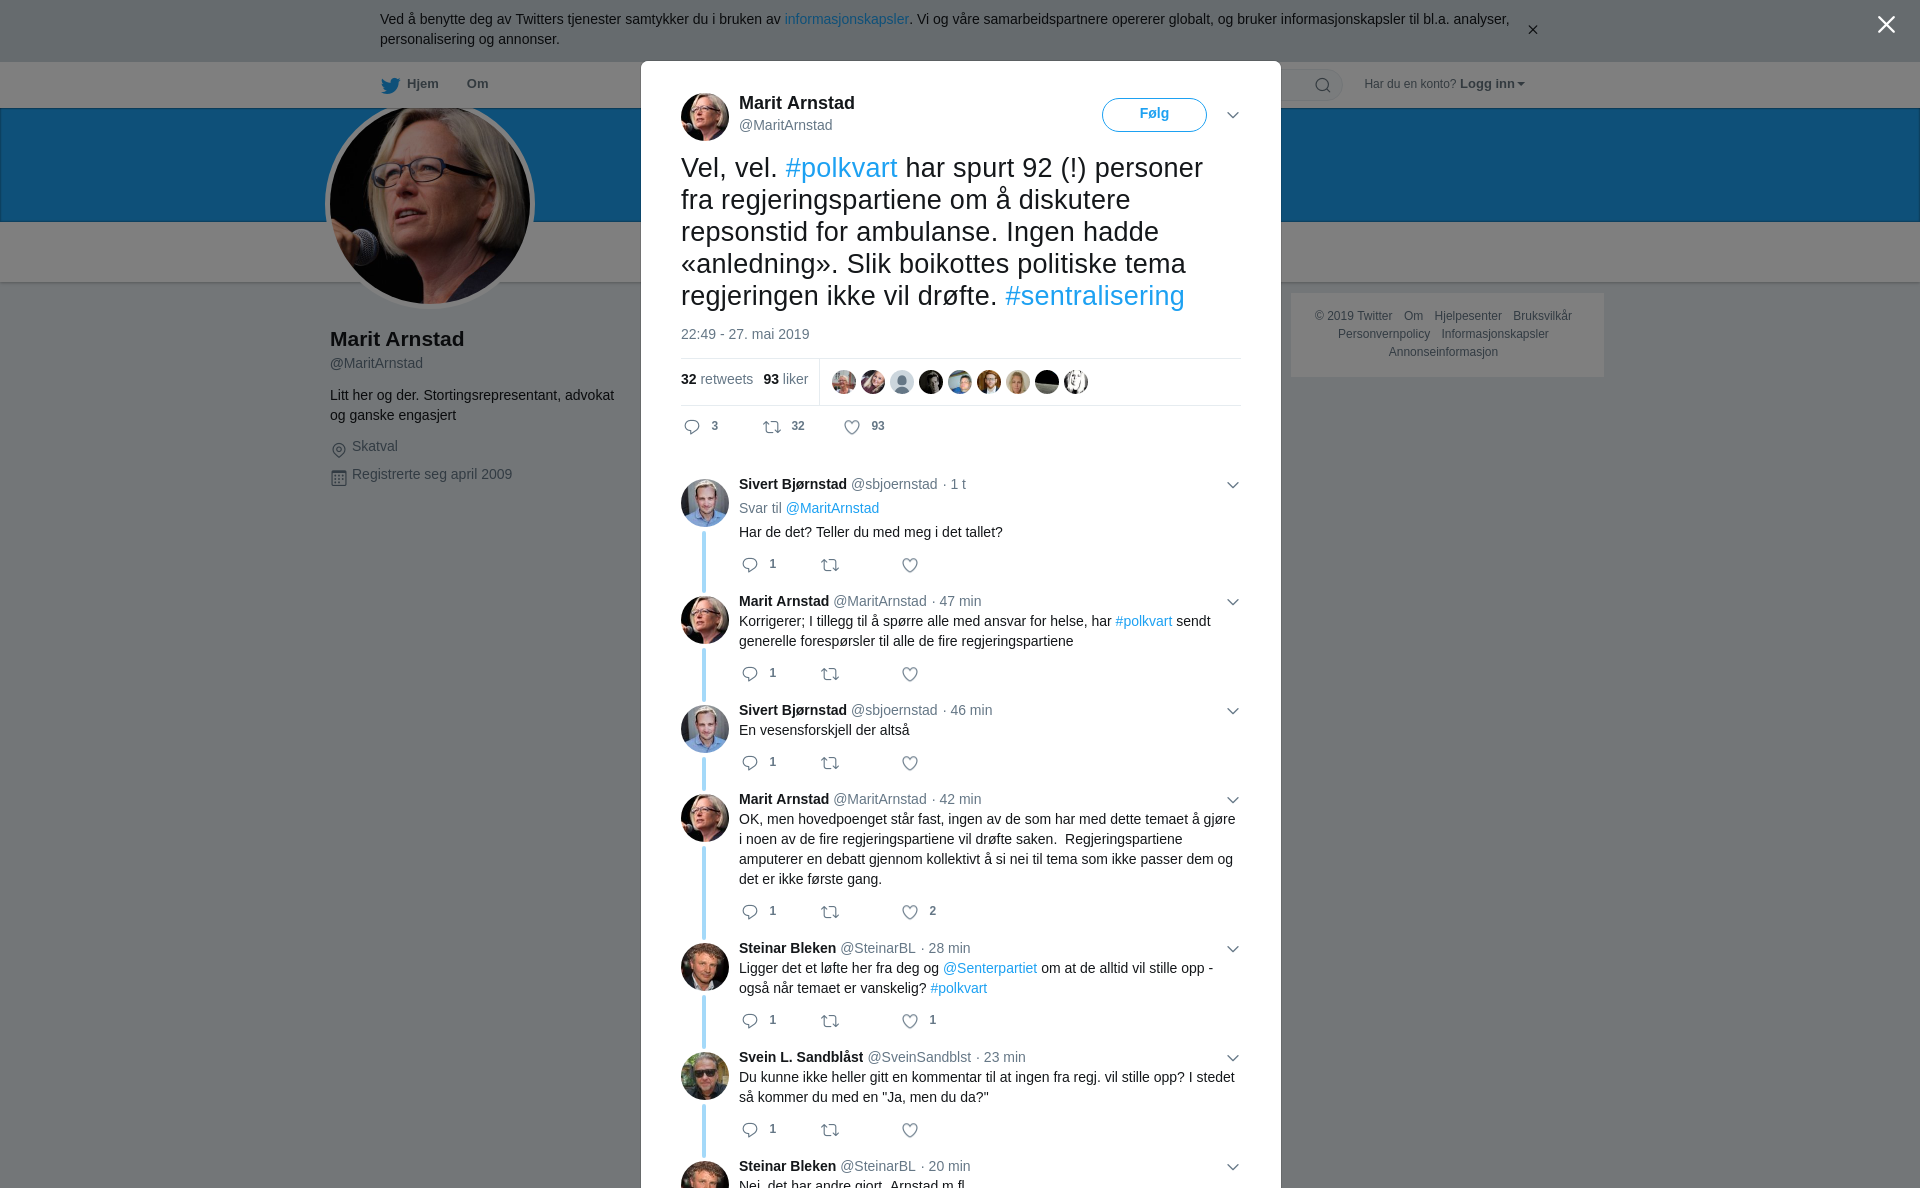Like Sivert Bjørnstad's "Har de det?" reply

910,565
